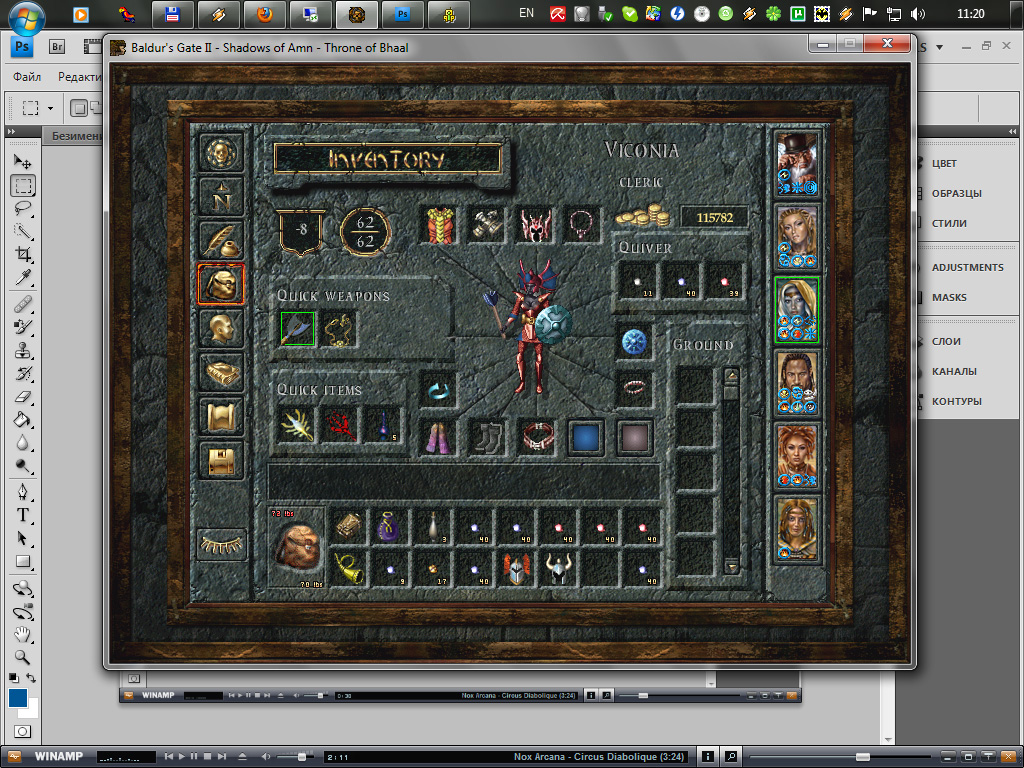The width and height of the screenshot is (1024, 768).
Task: Pick up the purple gem bag
Action: pyautogui.click(x=389, y=526)
